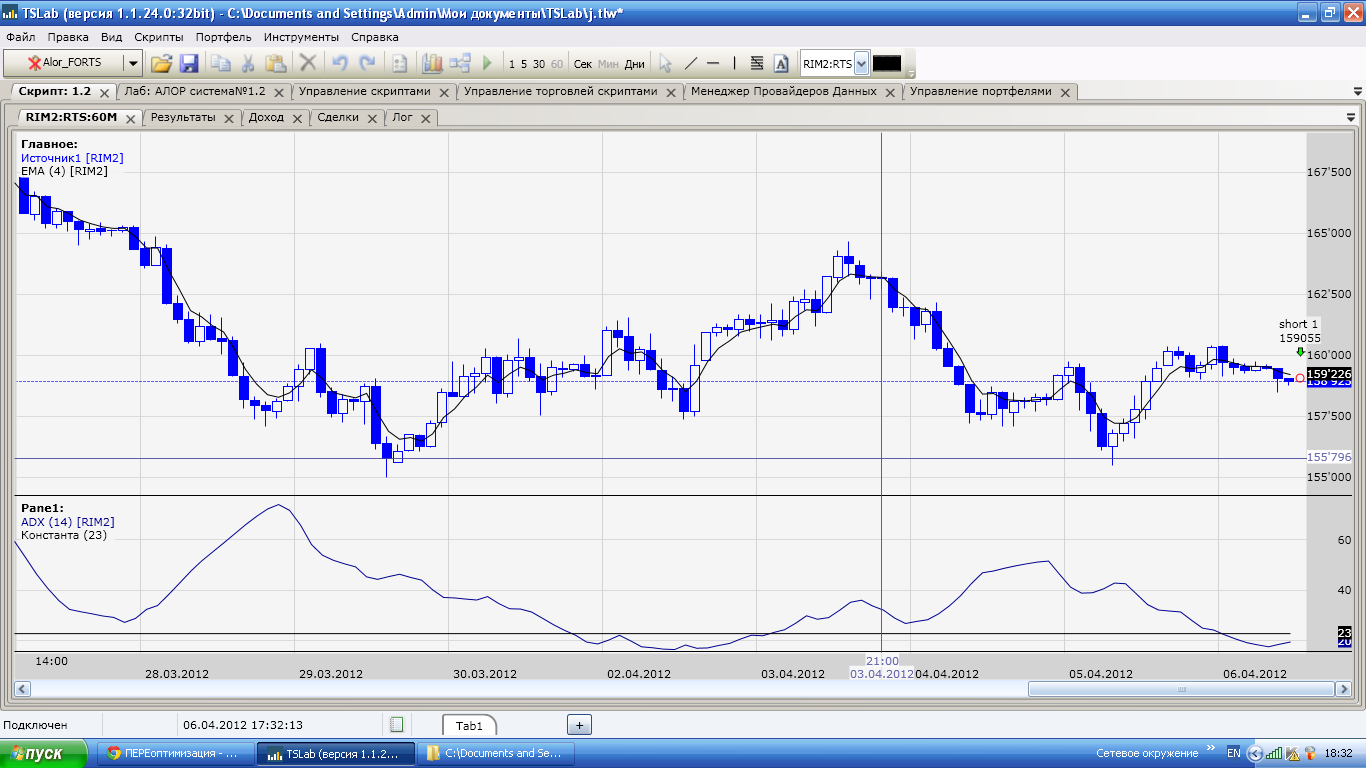
Task: Click the plus button next to Tab1
Action: click(580, 725)
